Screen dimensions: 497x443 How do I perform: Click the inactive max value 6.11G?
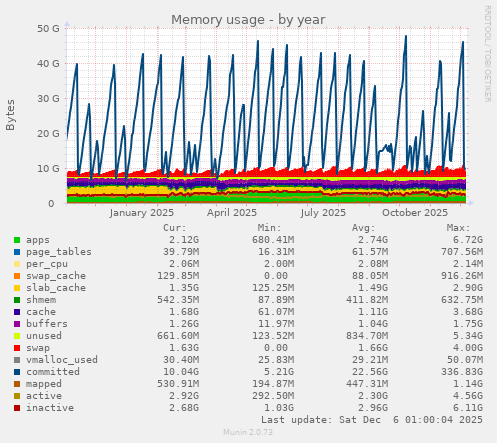coord(468,408)
